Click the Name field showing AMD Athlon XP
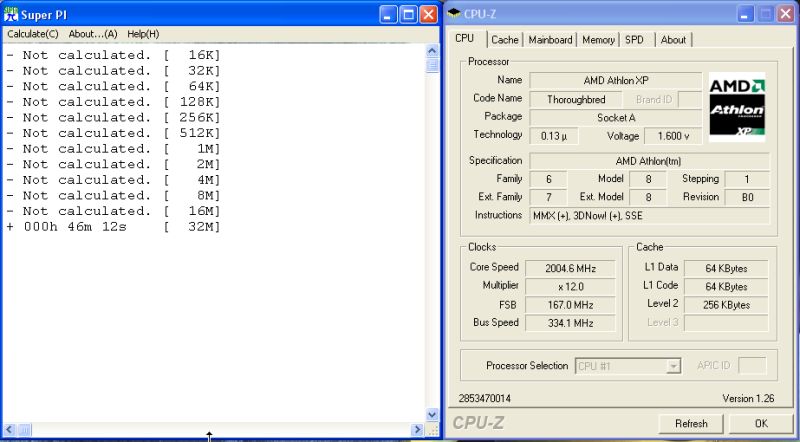Screen dimensions: 800x442 click(x=616, y=81)
